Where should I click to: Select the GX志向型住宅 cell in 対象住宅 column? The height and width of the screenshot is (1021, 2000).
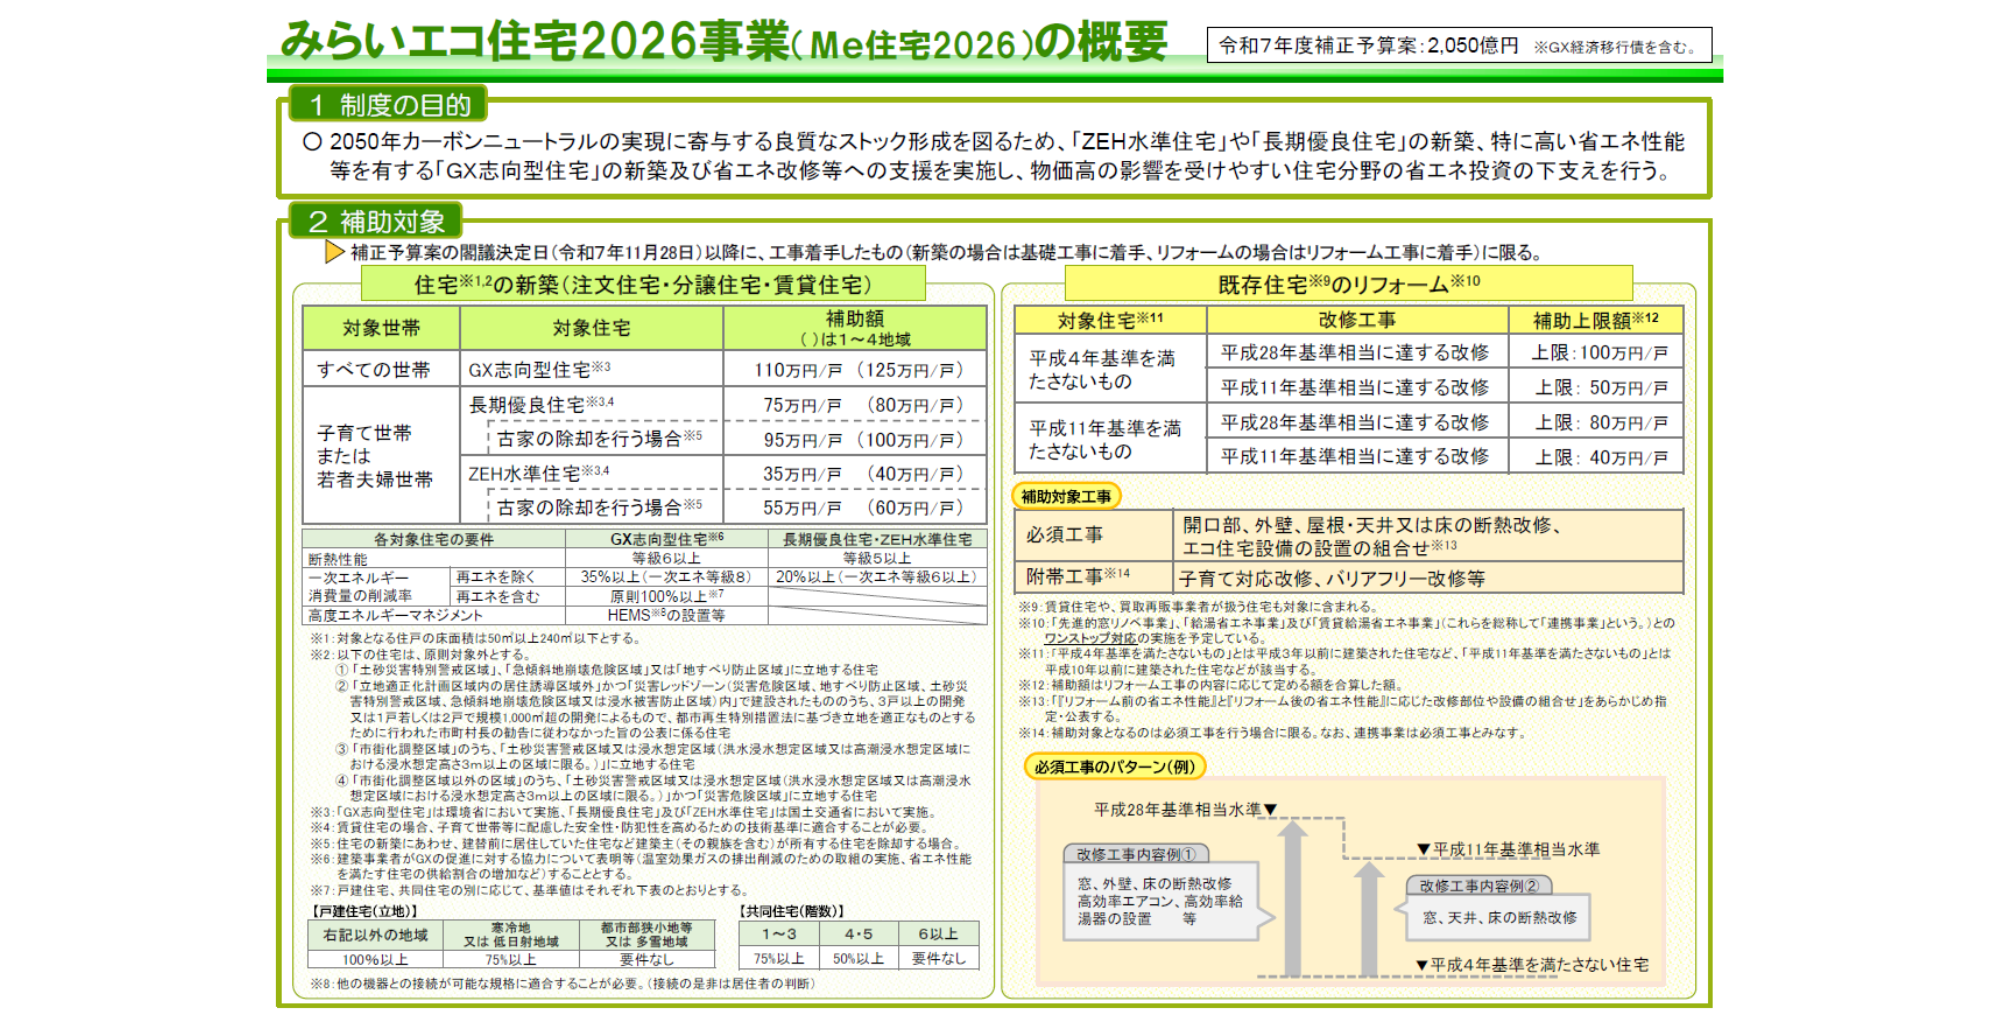(540, 370)
